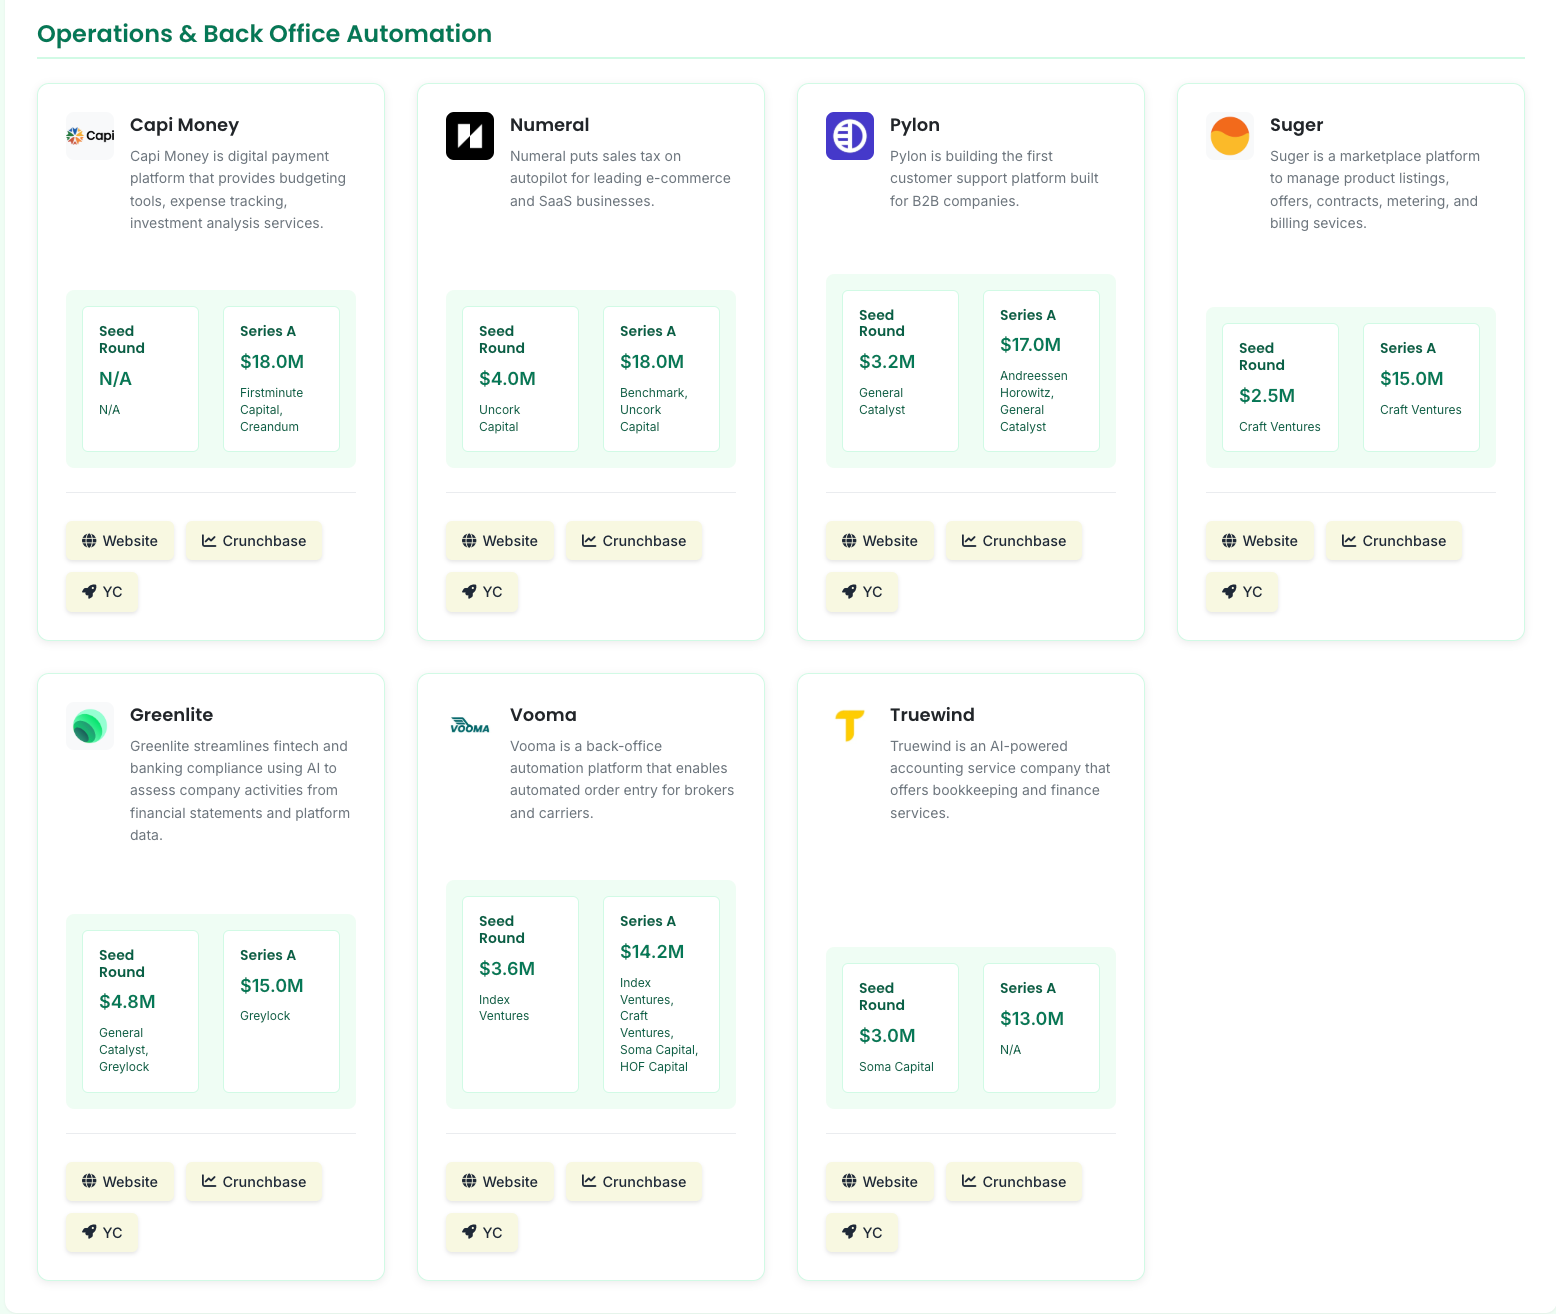
Task: Click 'Greylock' investor under Greenlite Series A
Action: point(265,1016)
